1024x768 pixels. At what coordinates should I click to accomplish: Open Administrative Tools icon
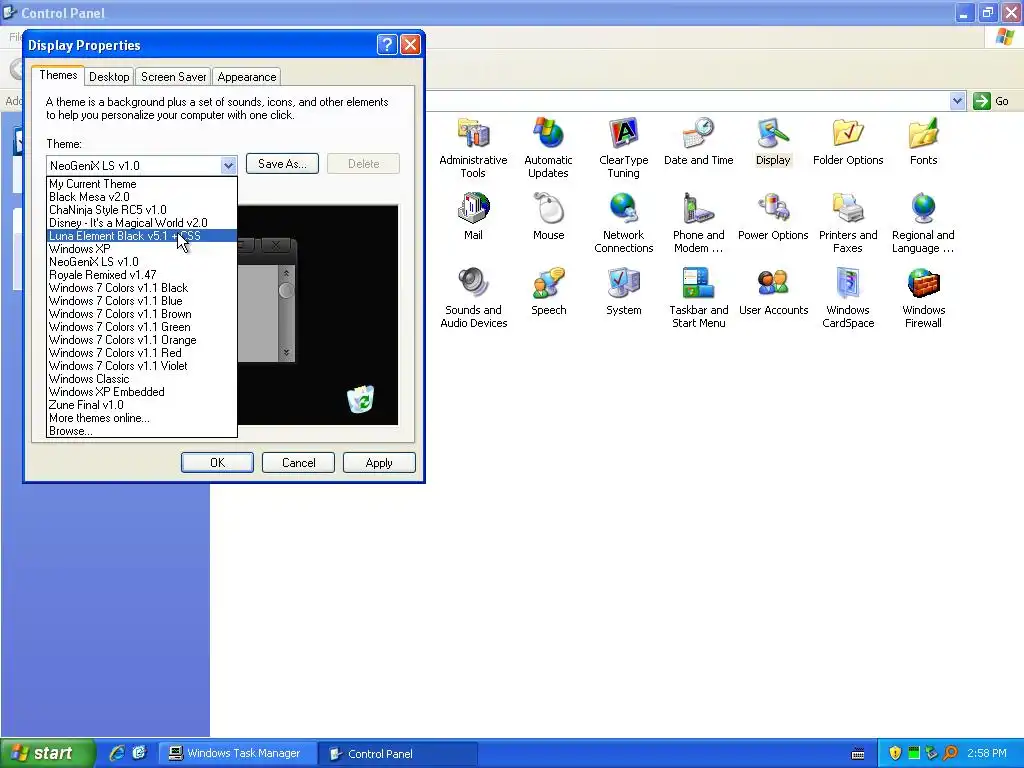pyautogui.click(x=473, y=134)
